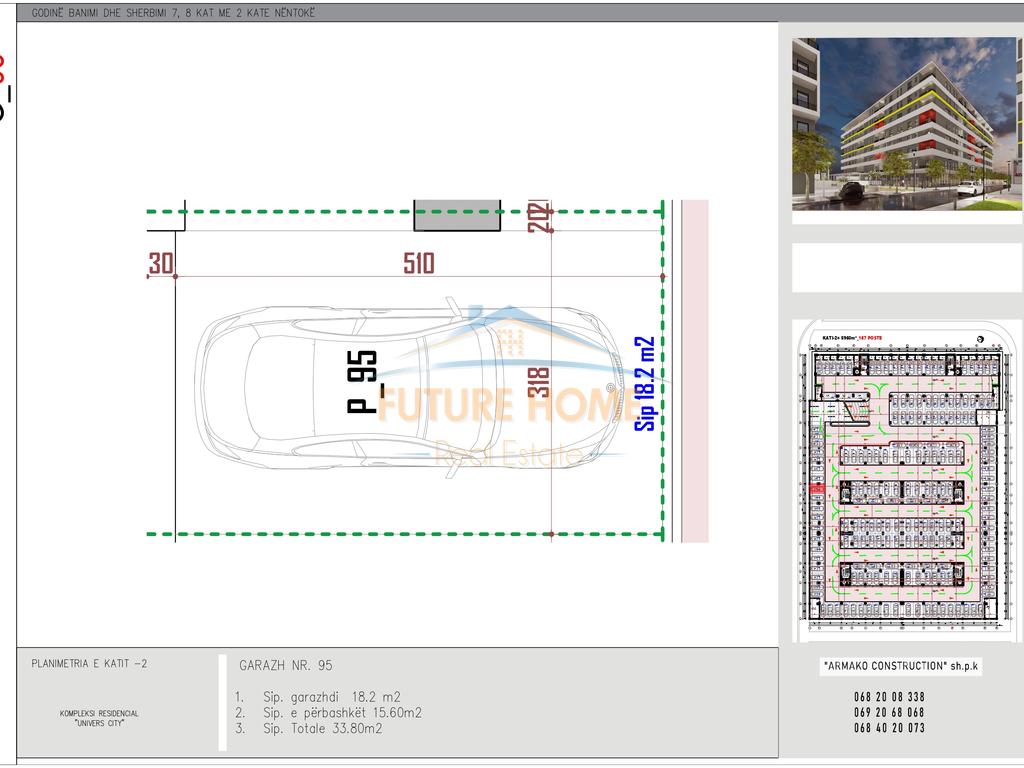
Task: Select the gray column rectangle at top
Action: [458, 217]
